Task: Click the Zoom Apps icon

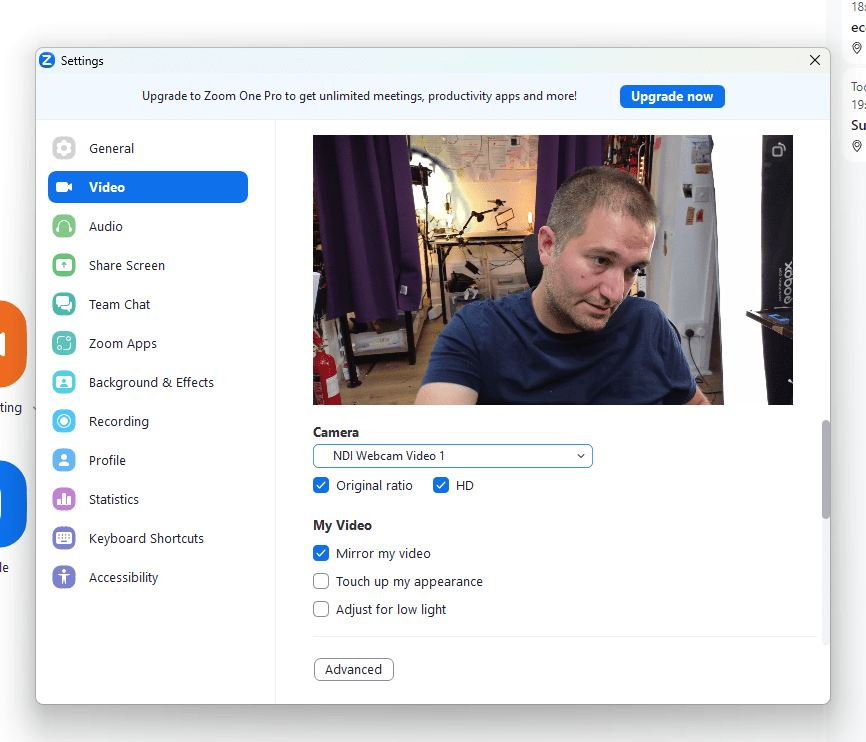Action: [x=64, y=343]
